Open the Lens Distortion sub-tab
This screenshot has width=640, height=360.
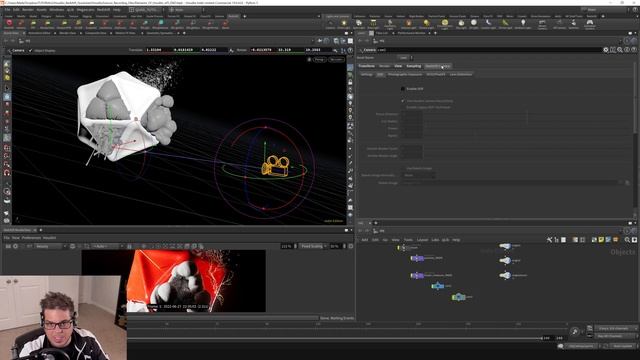(461, 74)
